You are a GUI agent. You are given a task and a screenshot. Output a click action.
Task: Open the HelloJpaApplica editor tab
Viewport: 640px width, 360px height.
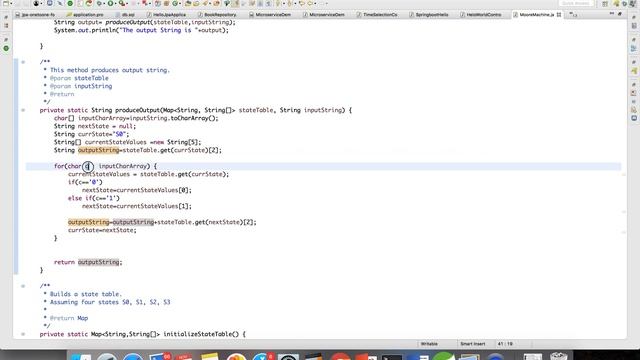click(x=166, y=15)
